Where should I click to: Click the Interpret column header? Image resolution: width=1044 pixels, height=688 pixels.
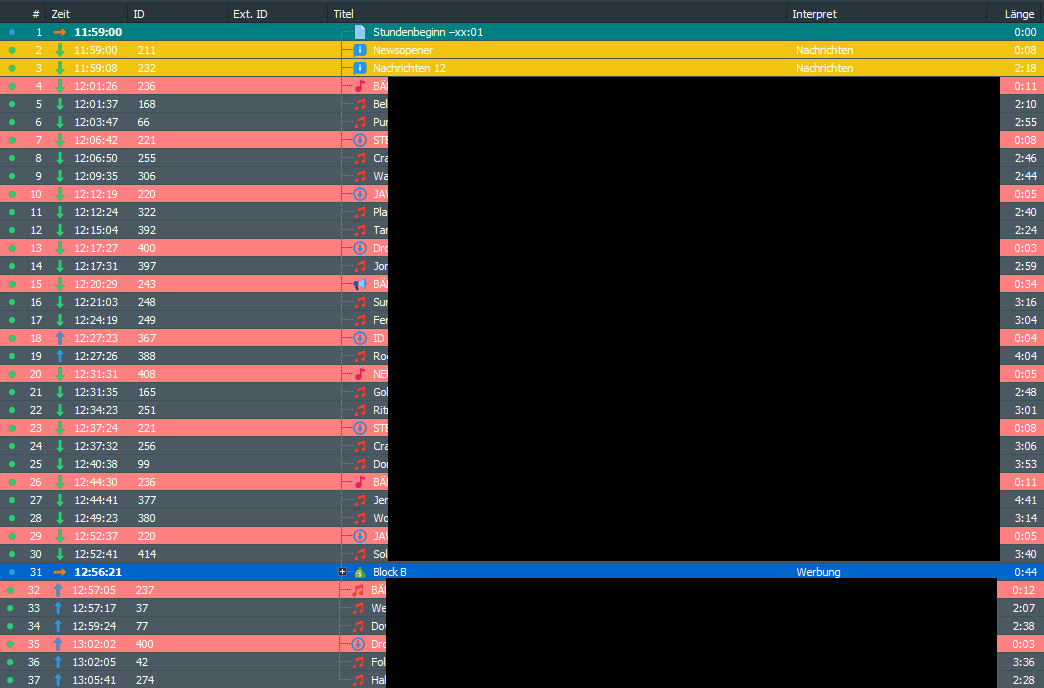(x=814, y=14)
